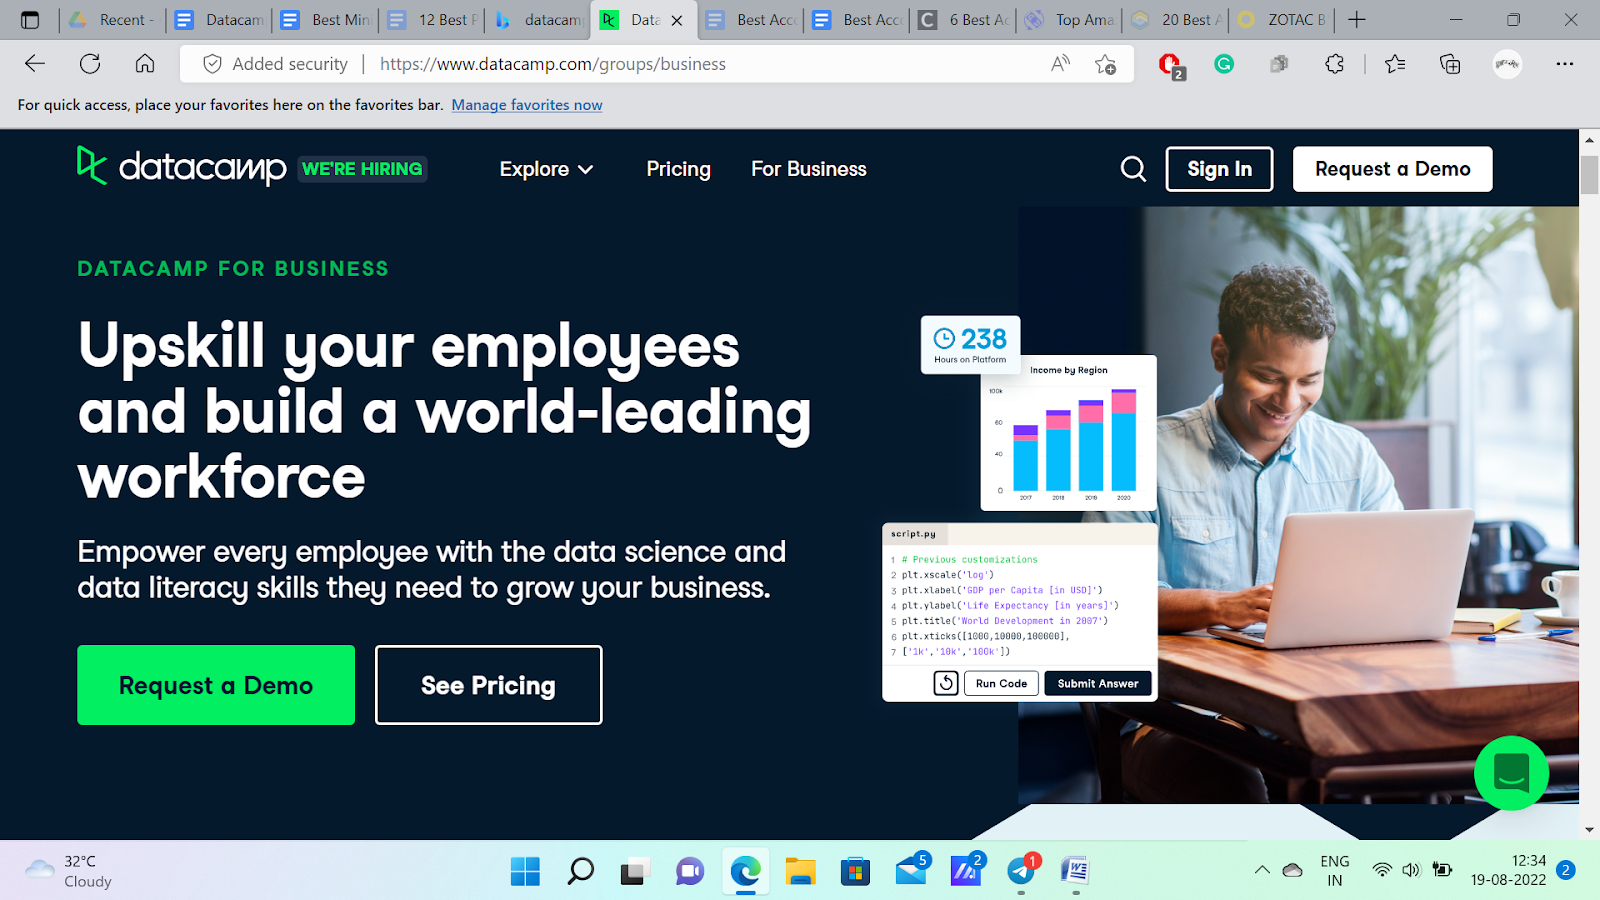
Task: Go back to the previous page
Action: tap(35, 64)
